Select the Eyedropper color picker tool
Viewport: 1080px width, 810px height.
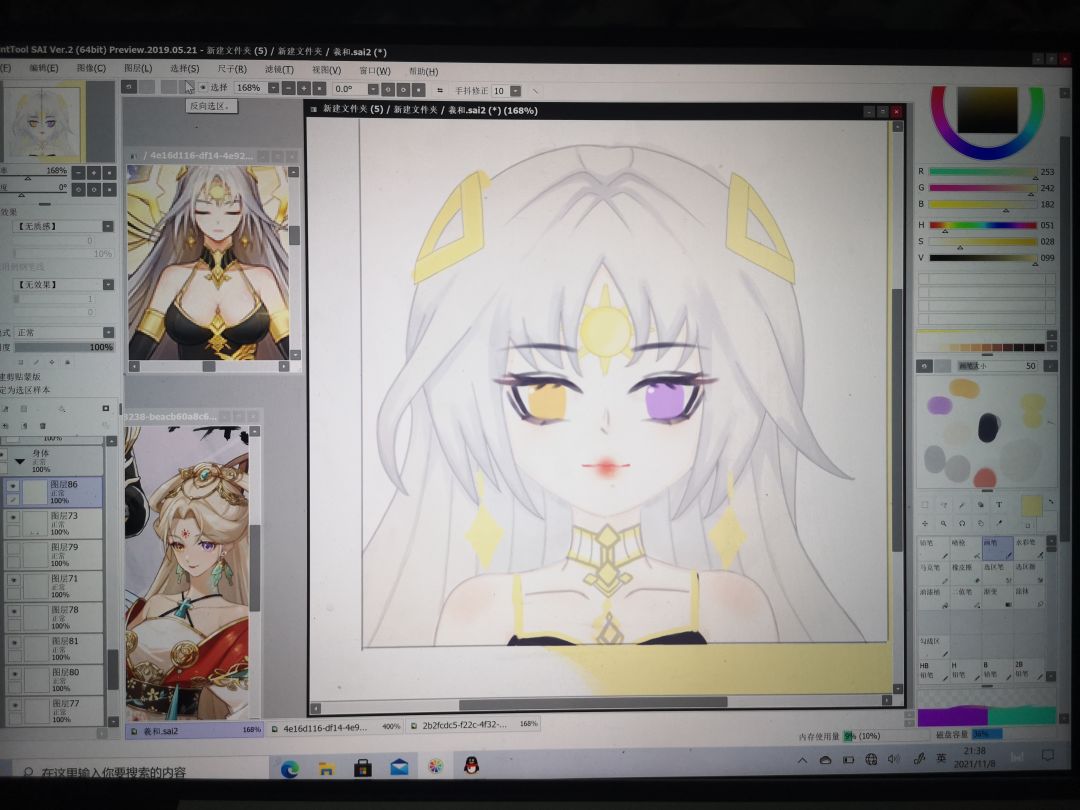(999, 523)
